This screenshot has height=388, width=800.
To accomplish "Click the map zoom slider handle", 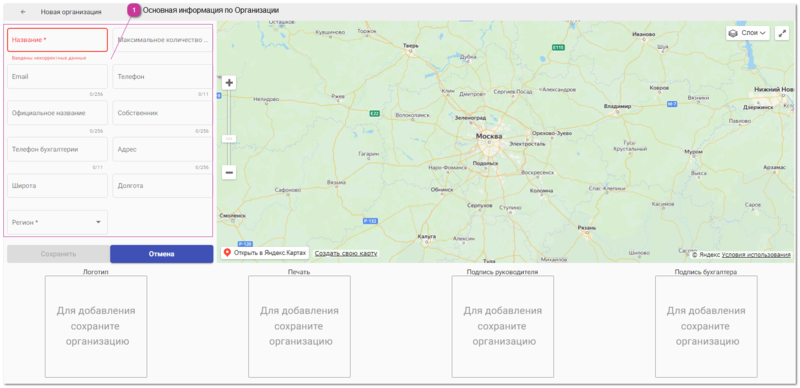I will [229, 138].
